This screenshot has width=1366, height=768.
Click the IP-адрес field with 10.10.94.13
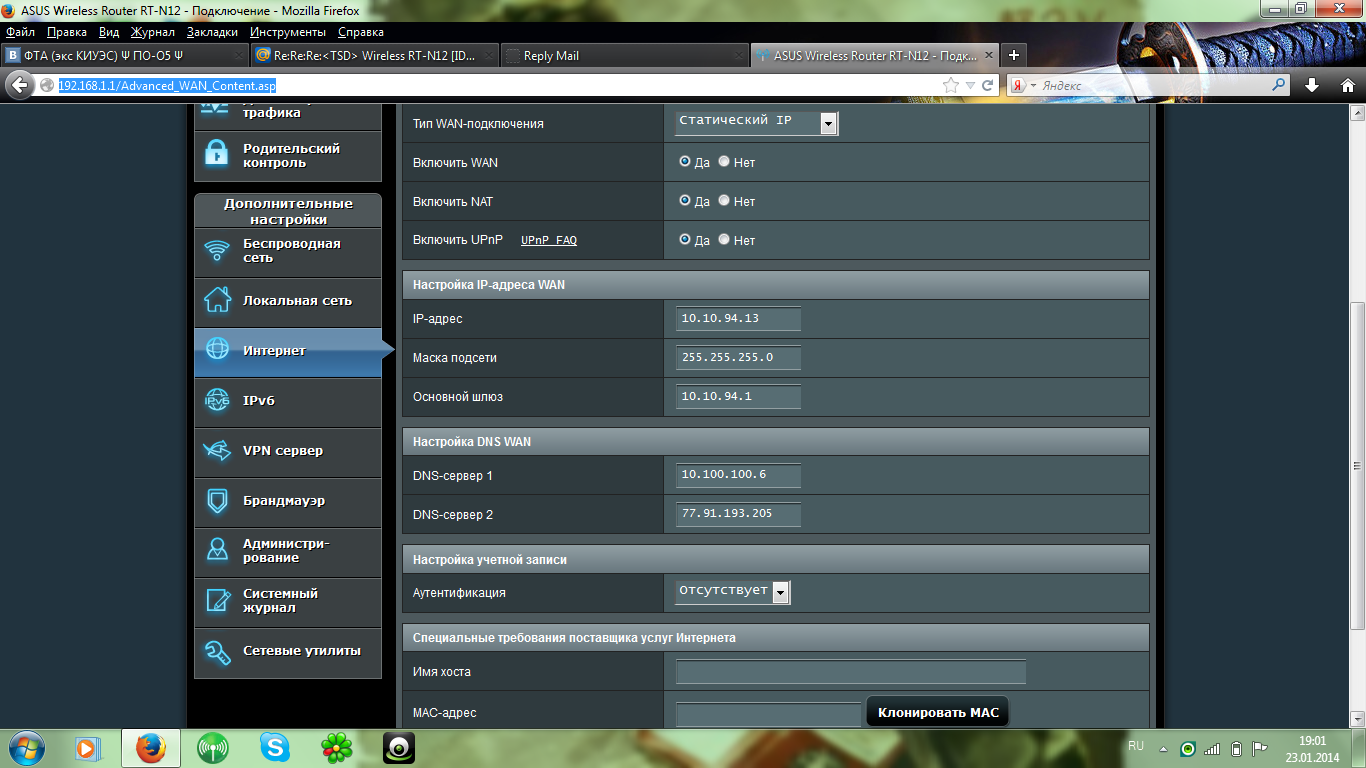739,318
